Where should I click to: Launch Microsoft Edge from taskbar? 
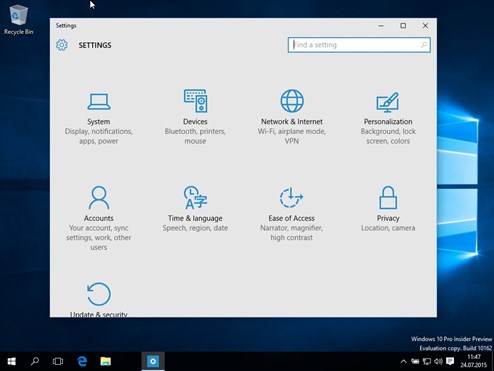pos(82,361)
